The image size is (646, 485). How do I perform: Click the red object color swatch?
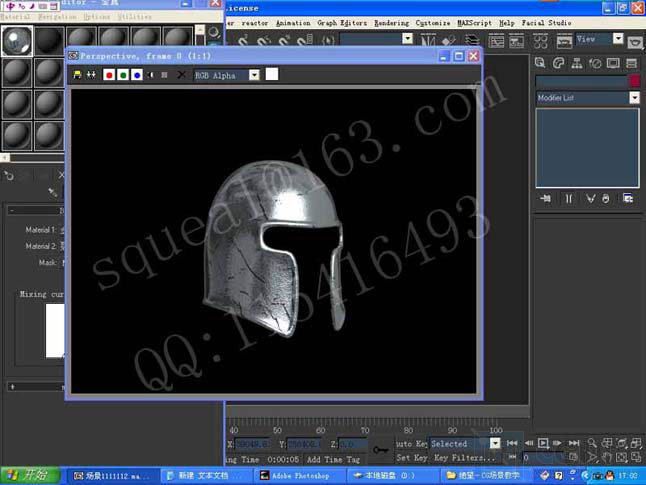pyautogui.click(x=635, y=81)
